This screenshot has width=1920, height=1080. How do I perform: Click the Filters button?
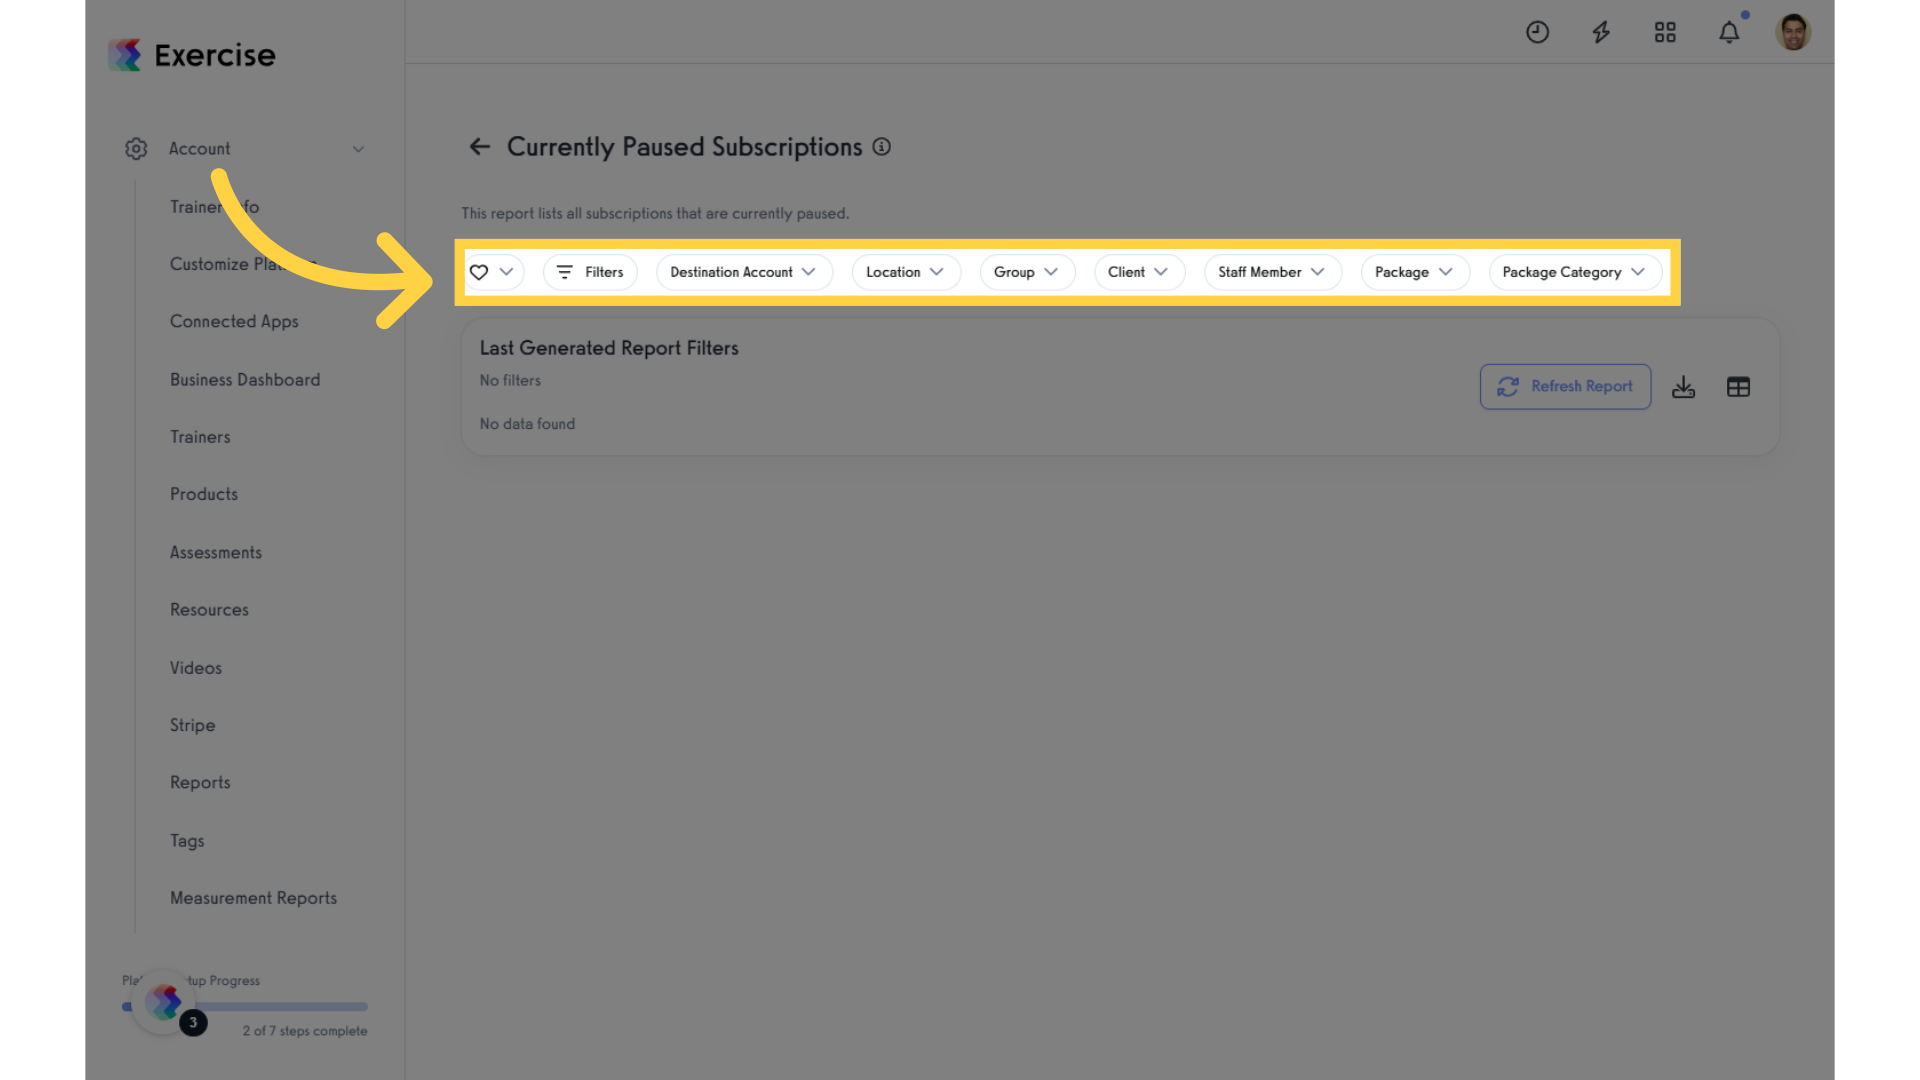[590, 272]
